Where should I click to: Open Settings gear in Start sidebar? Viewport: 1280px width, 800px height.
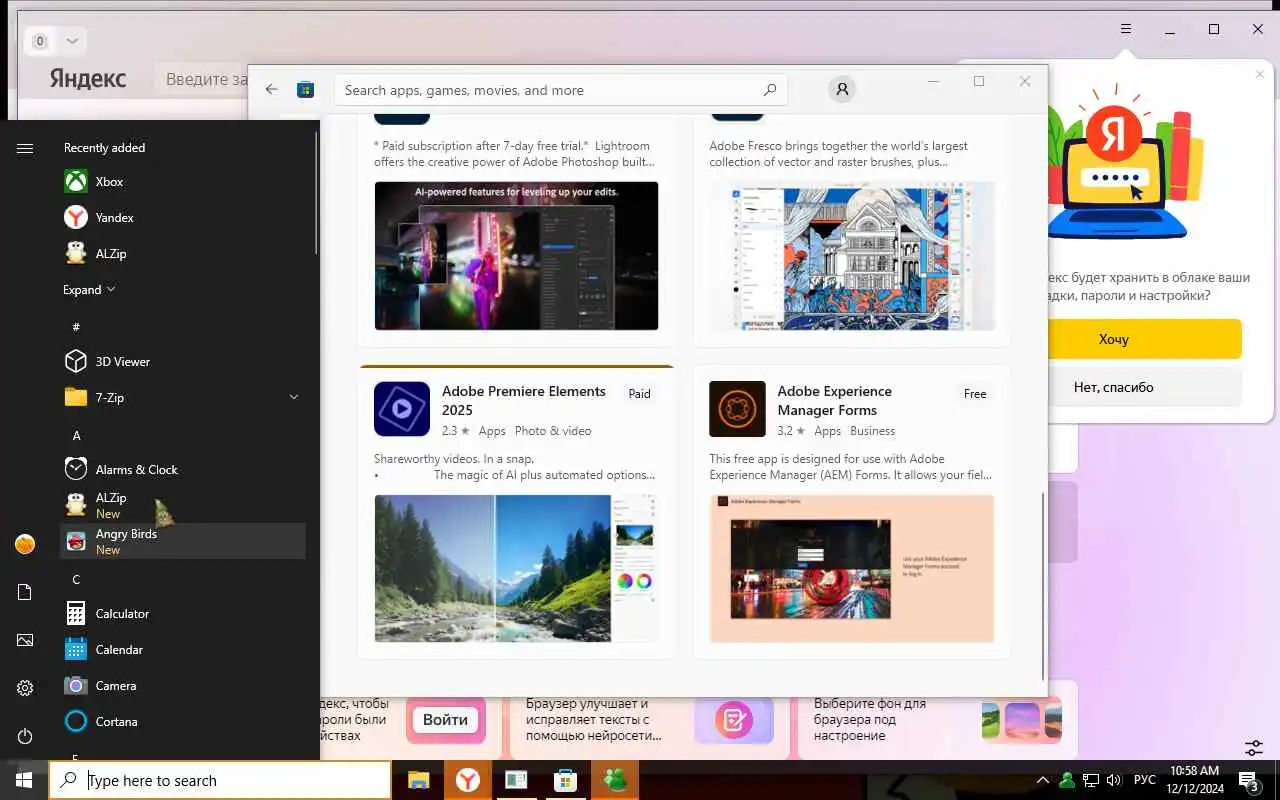25,688
